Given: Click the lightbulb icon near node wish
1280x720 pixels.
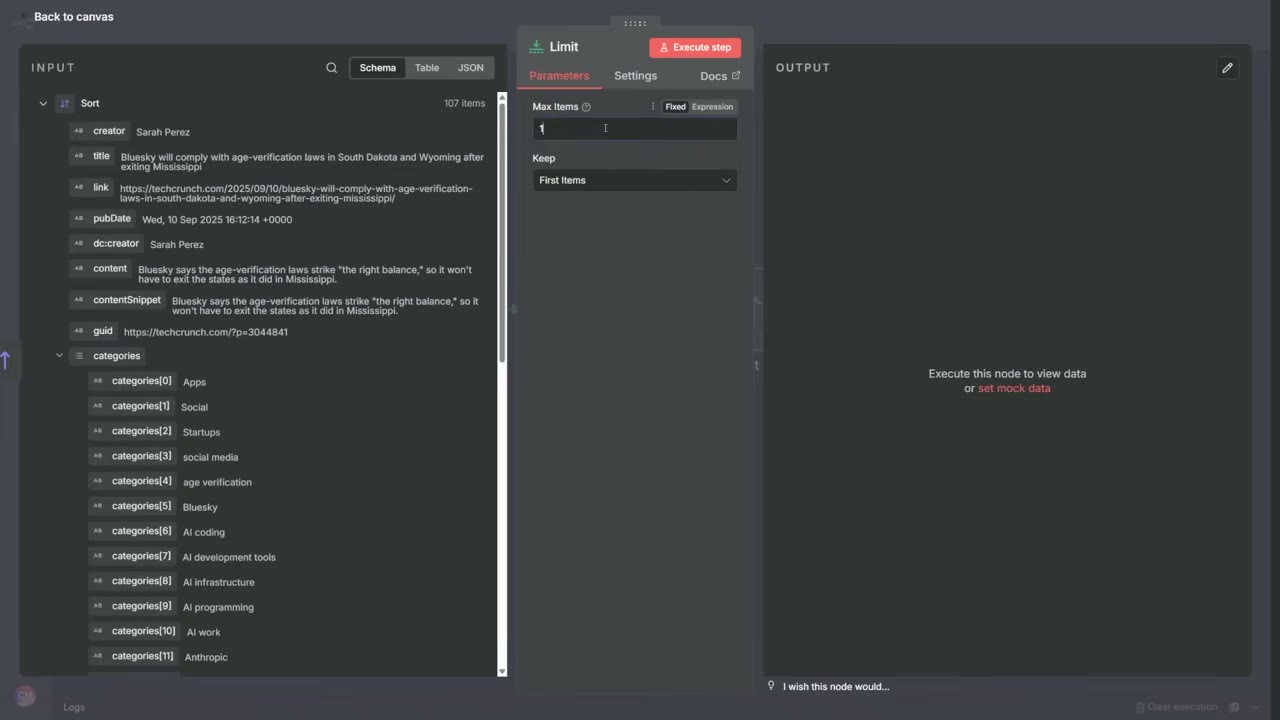Looking at the screenshot, I should click(771, 686).
